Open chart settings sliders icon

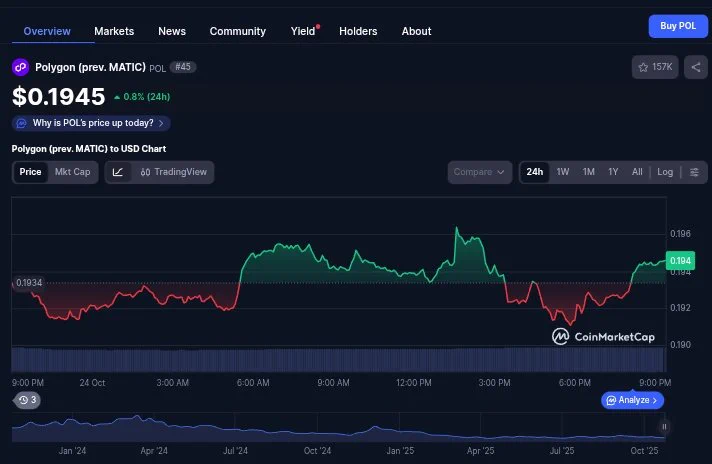[x=694, y=172]
